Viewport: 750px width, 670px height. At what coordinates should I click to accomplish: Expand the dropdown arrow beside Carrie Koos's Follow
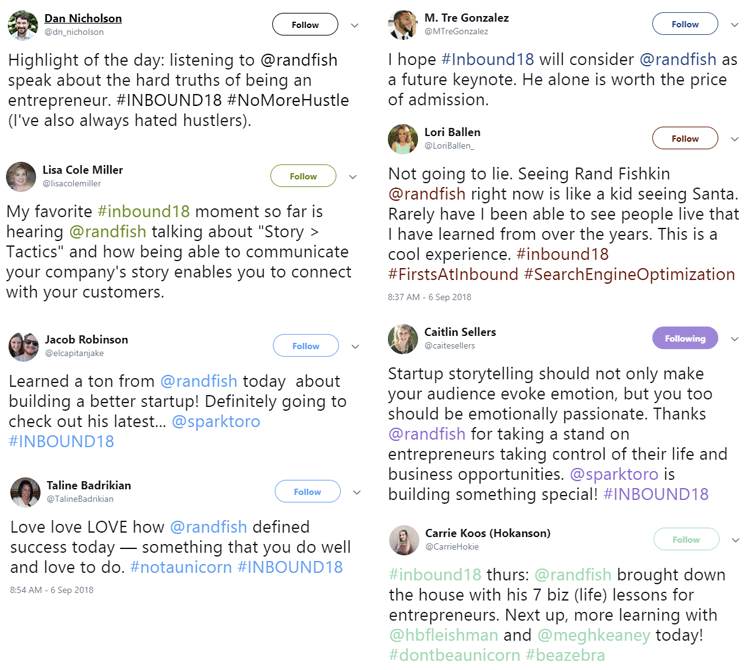736,540
